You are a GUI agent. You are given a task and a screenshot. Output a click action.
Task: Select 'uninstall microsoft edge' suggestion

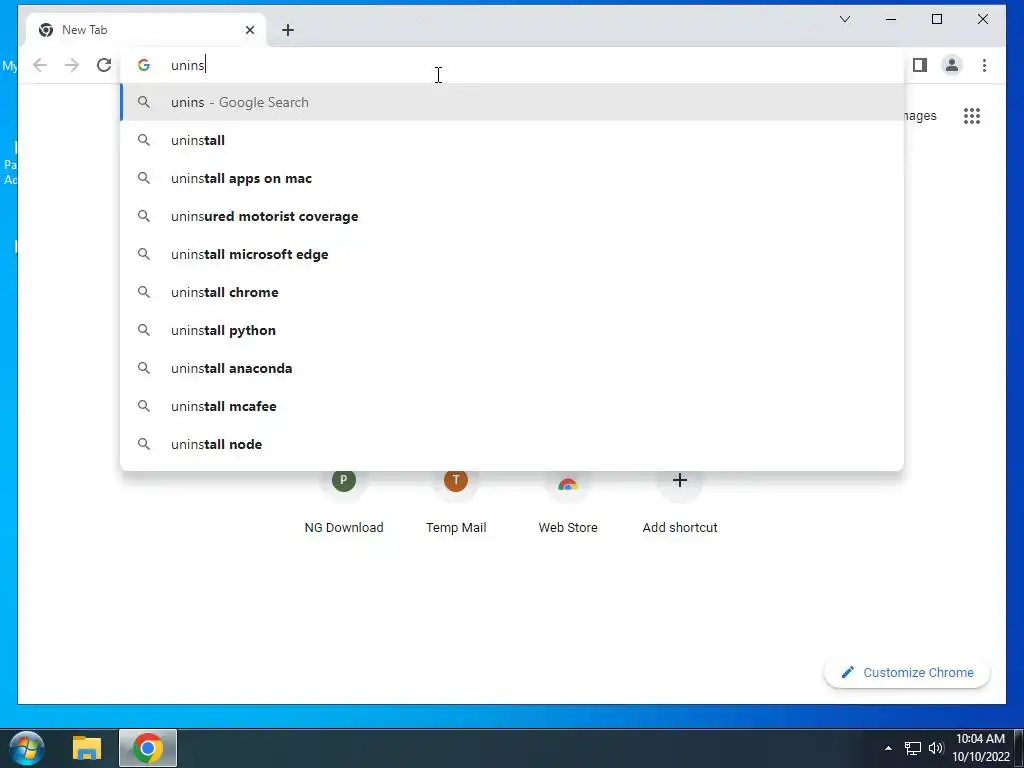tap(513, 254)
